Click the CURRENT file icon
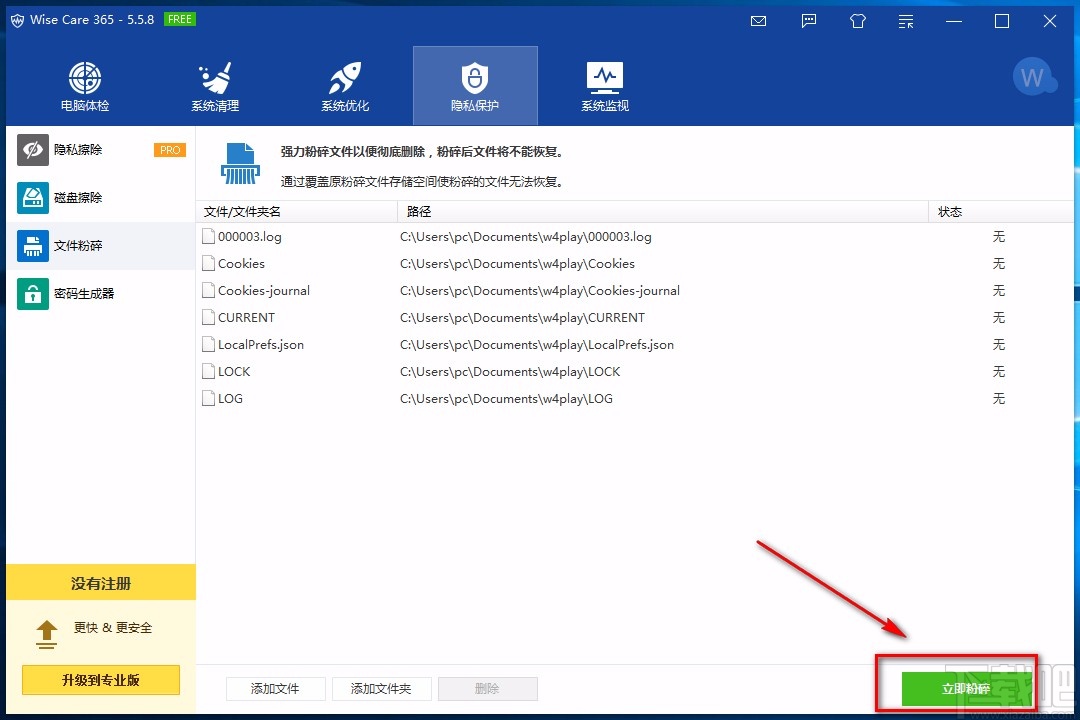This screenshot has height=720, width=1080. tap(208, 318)
